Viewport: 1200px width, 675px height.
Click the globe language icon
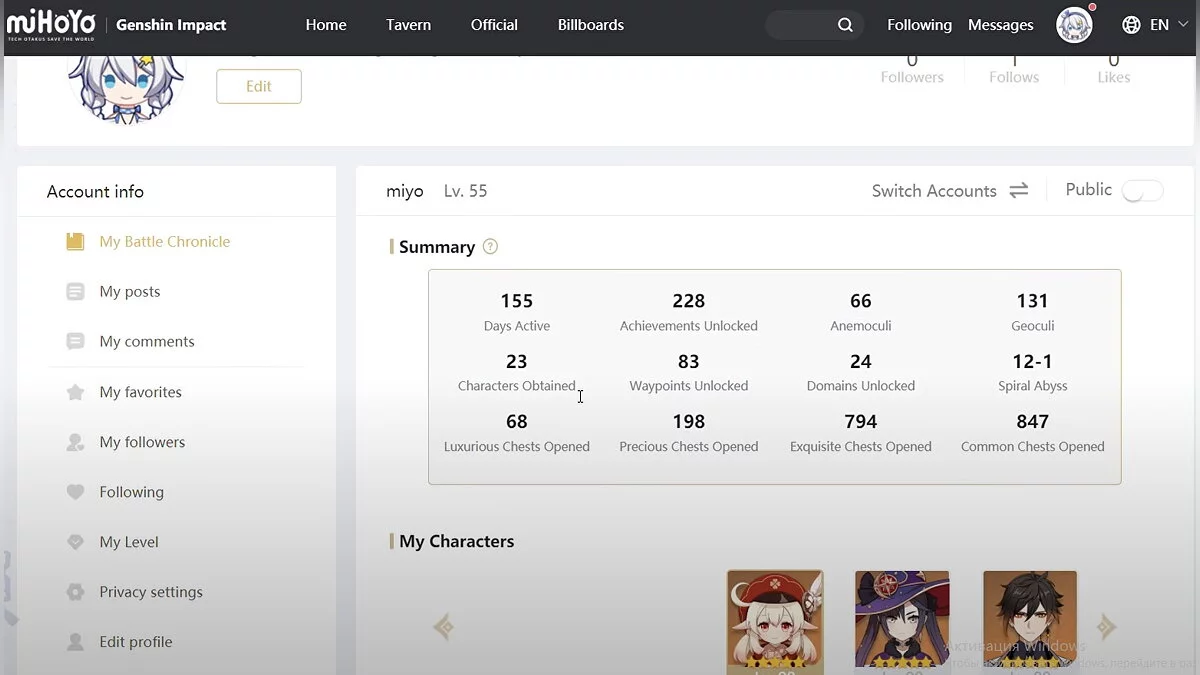pyautogui.click(x=1131, y=25)
